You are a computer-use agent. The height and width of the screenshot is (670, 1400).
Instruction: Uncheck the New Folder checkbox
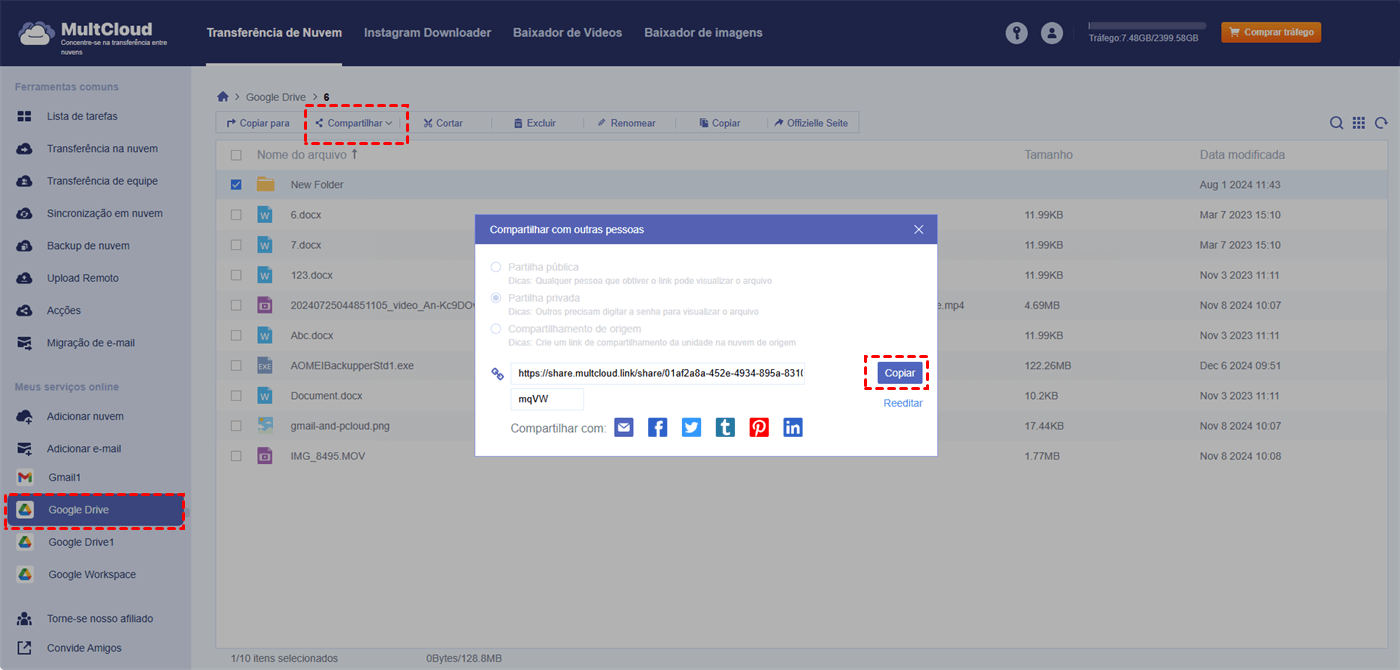coord(236,185)
